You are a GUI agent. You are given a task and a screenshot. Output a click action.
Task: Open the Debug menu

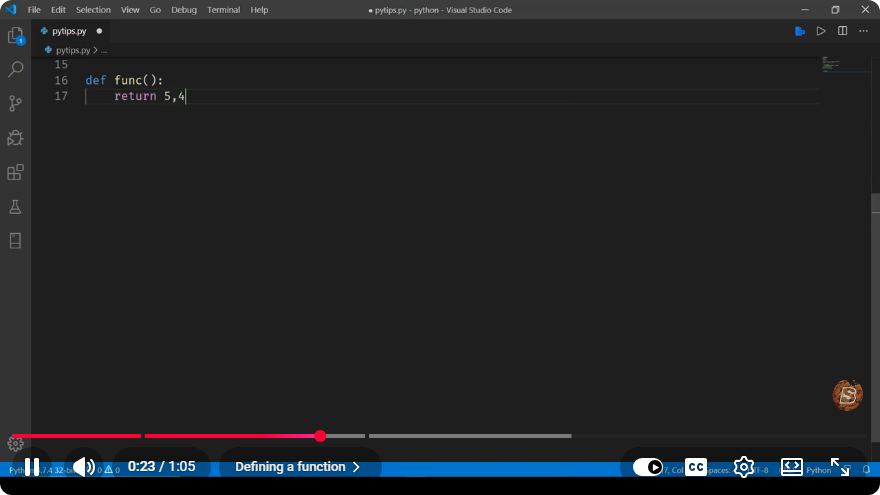click(x=184, y=10)
